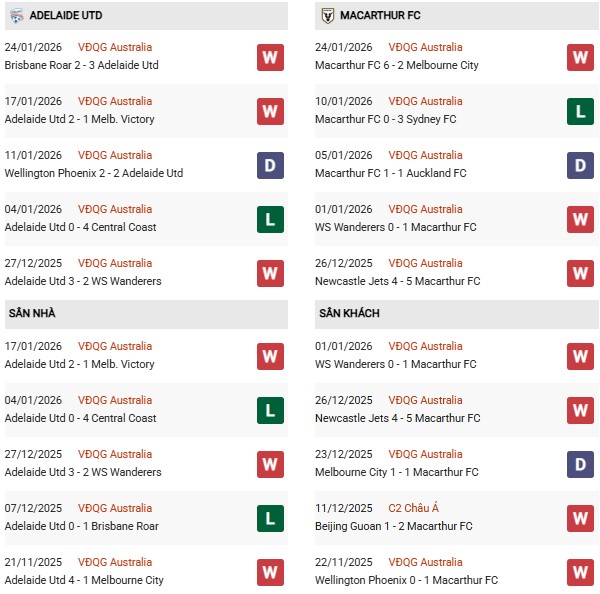Open VĐQG Australia link dated 23/12/2025
The height and width of the screenshot is (594, 600).
pos(425,454)
